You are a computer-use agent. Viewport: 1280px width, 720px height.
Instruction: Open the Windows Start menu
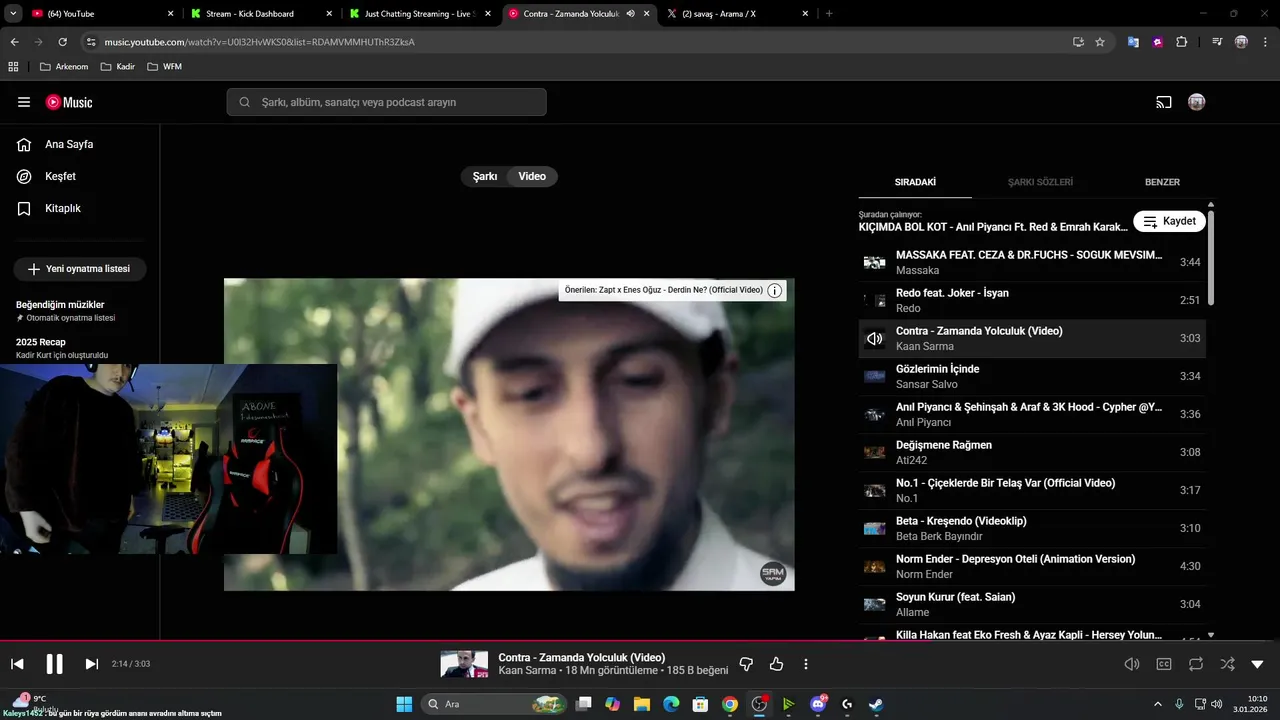404,704
